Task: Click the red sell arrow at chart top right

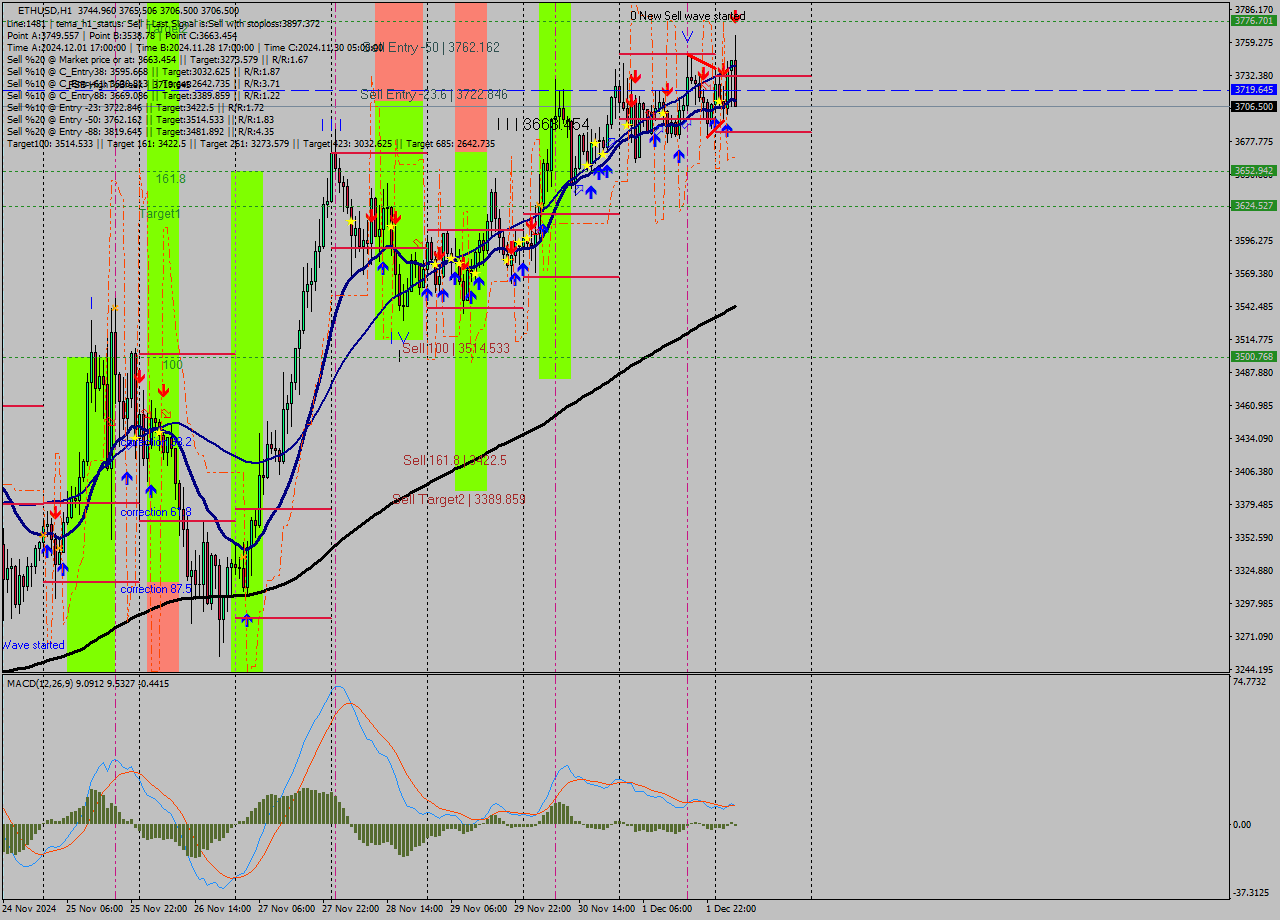Action: tap(735, 17)
